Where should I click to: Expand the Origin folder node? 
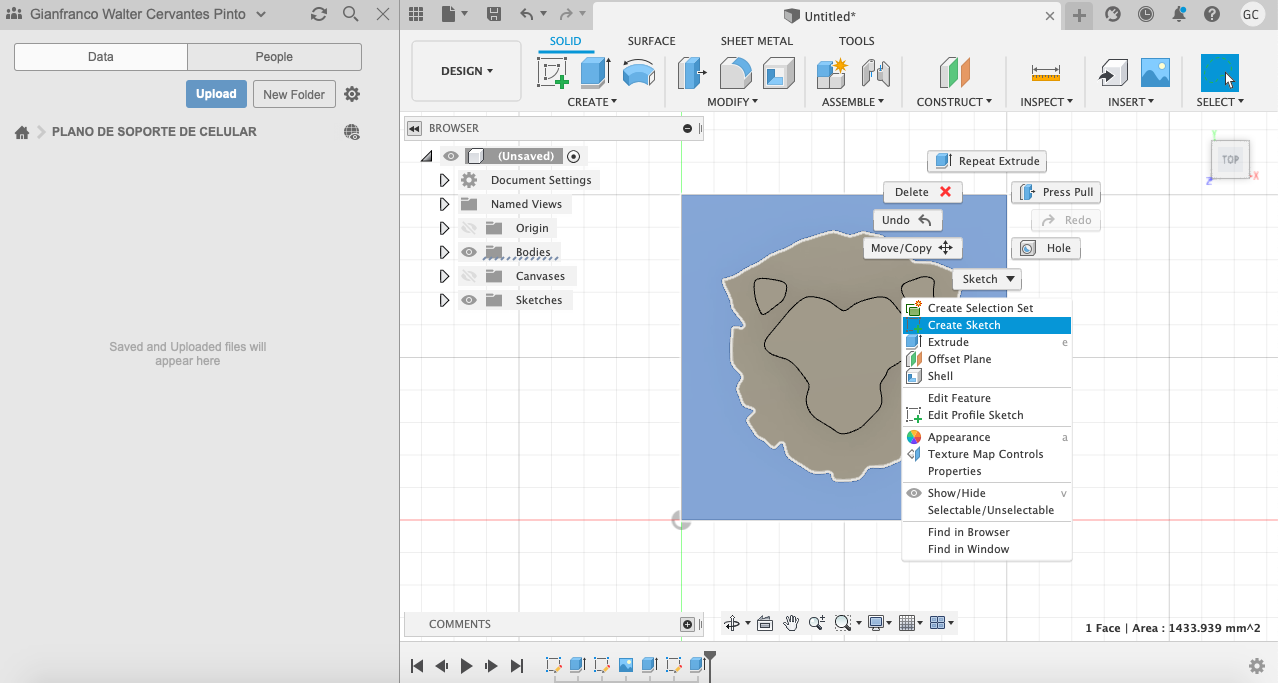pos(445,228)
